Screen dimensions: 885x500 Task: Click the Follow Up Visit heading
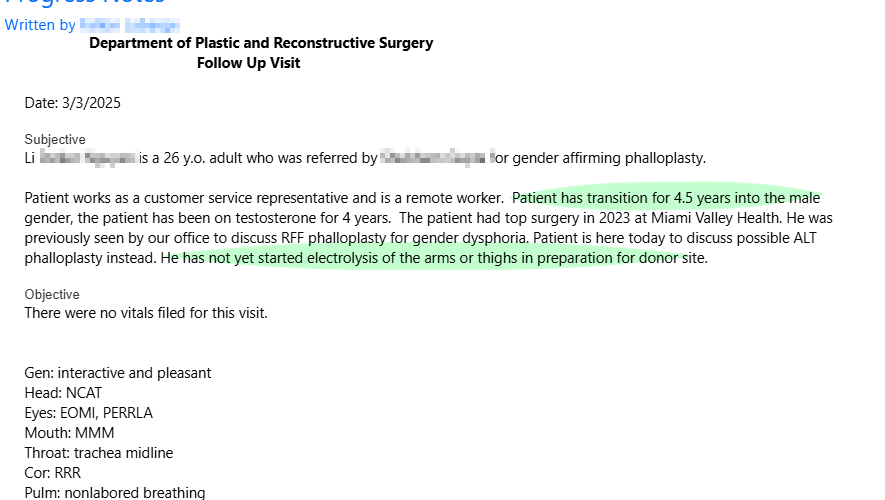(x=248, y=63)
